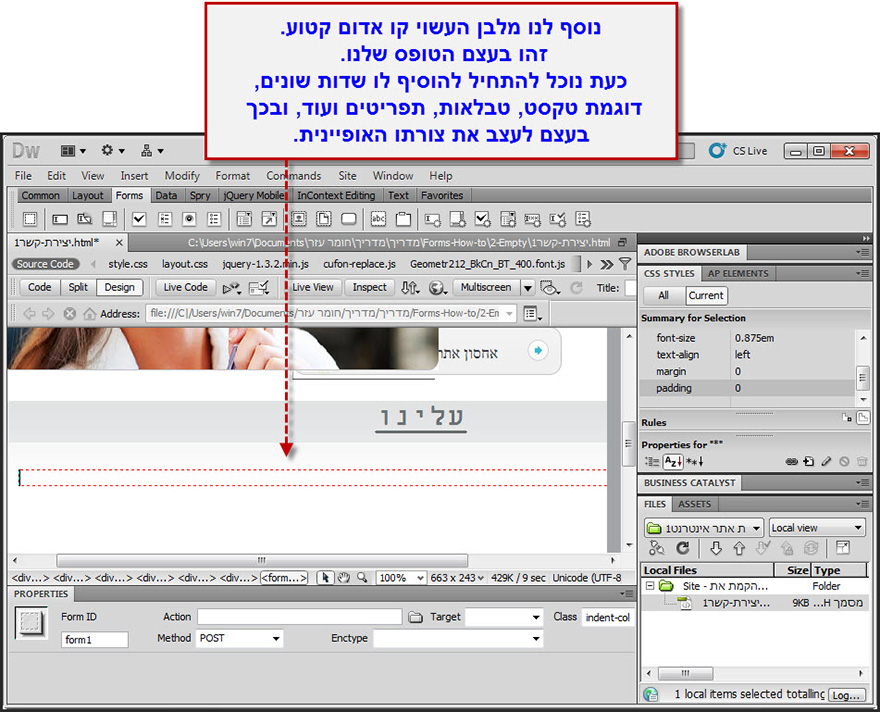Open the Local view dropdown

click(817, 528)
